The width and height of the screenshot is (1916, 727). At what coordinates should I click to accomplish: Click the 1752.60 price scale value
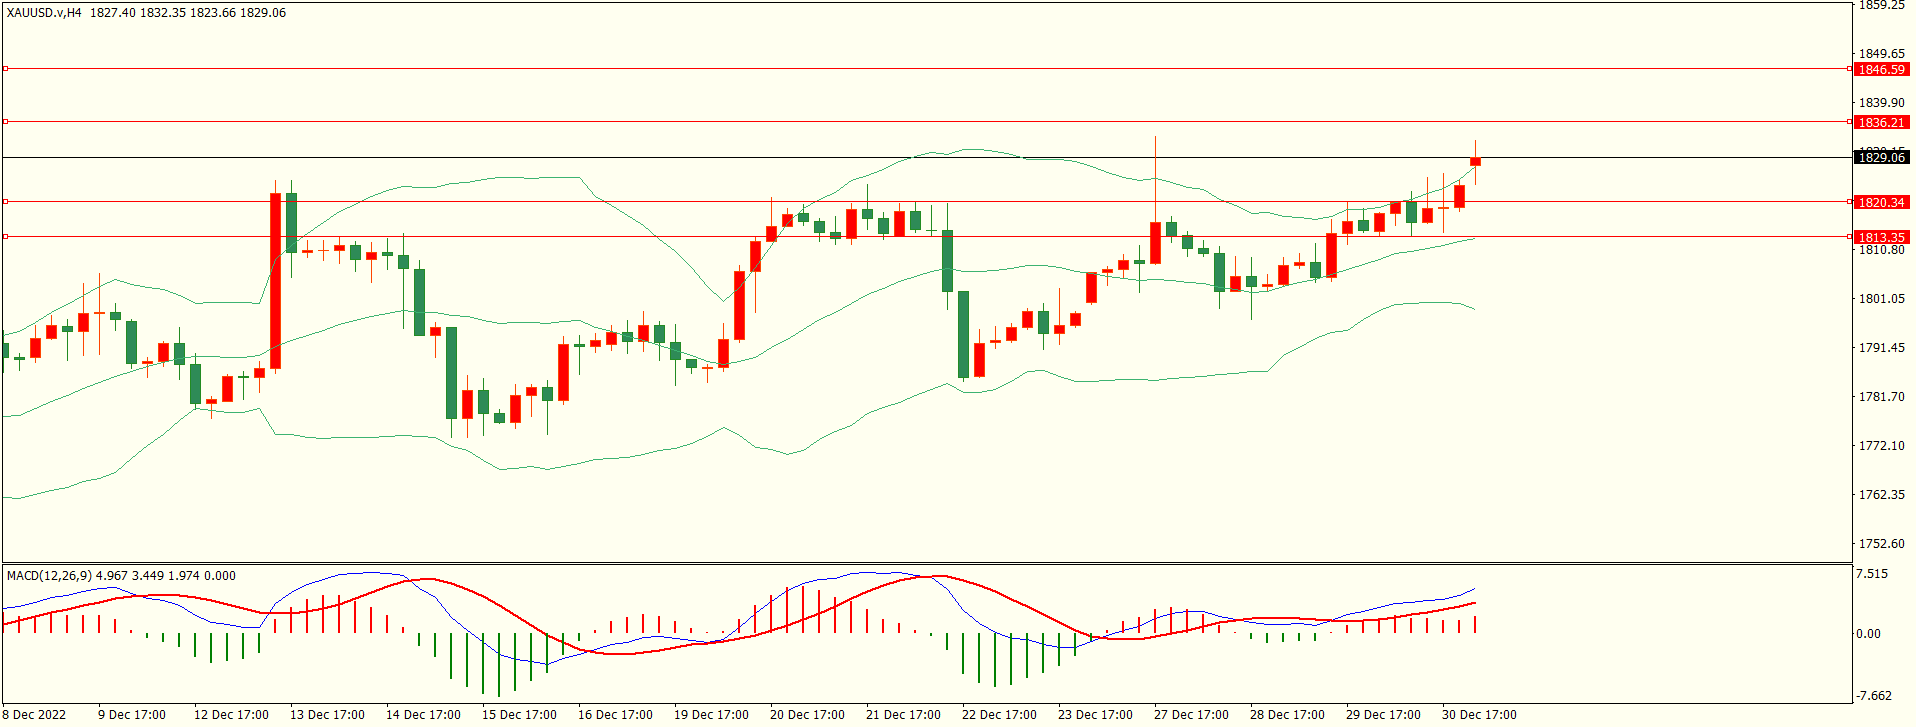coord(1881,544)
